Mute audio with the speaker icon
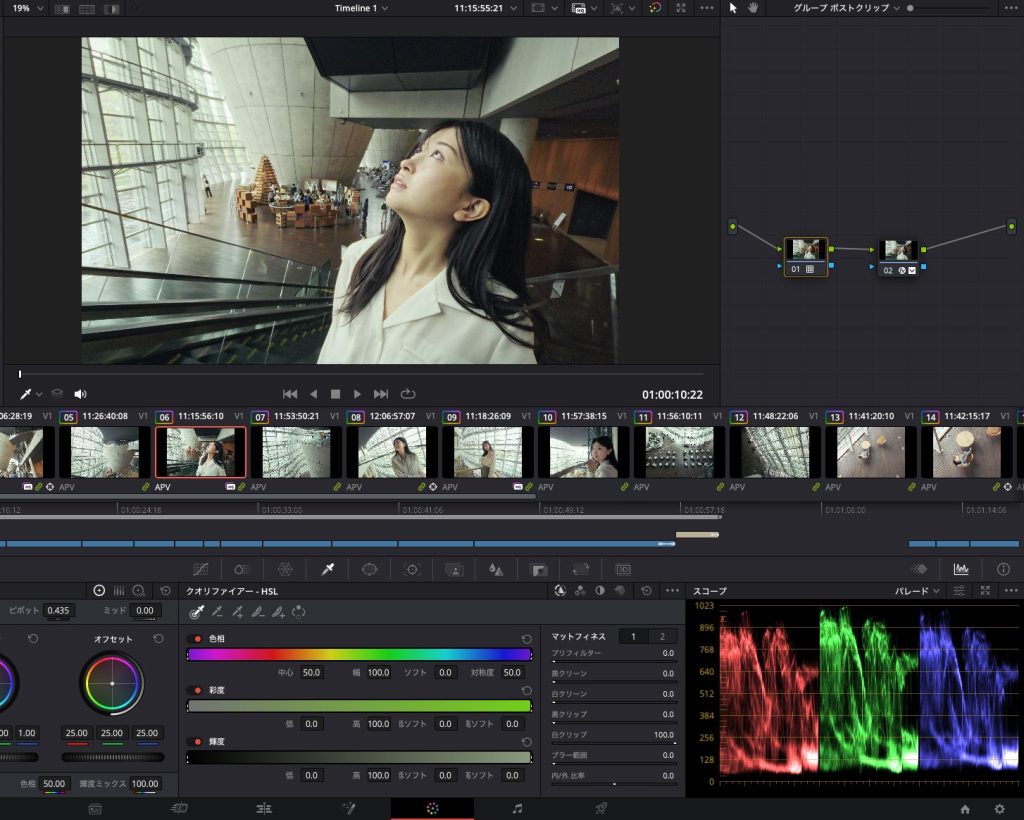 coord(80,394)
